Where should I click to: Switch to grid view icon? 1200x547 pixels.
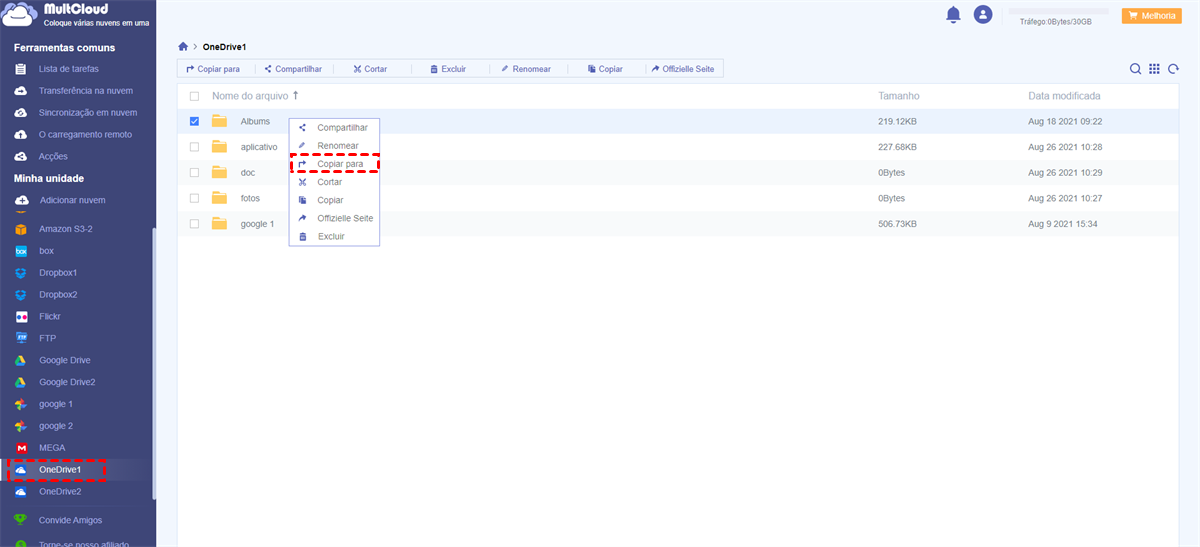[x=1154, y=69]
